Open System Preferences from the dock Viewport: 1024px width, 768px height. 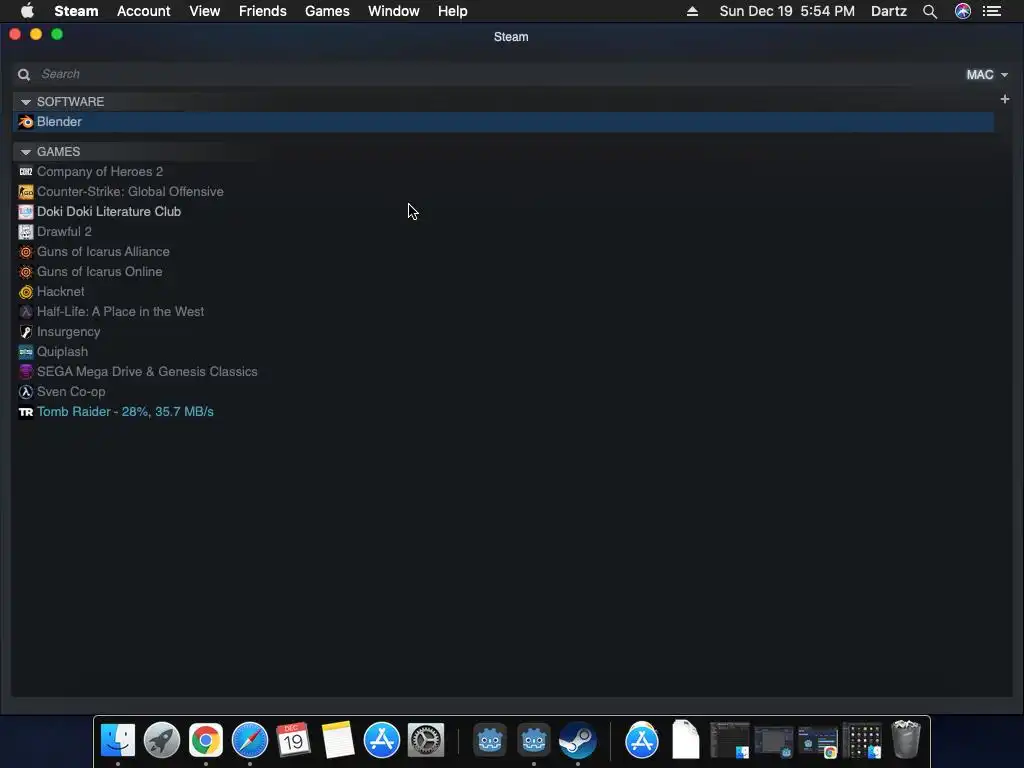tap(426, 740)
